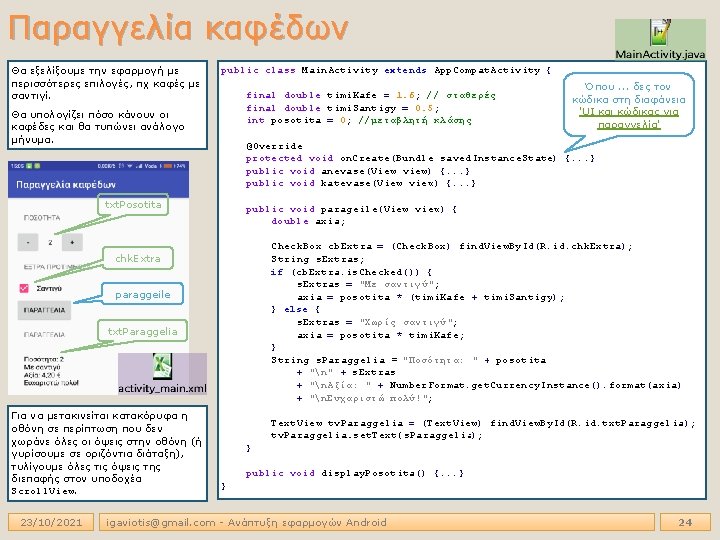Screen dimensions: 720x540
Task: Click the 'TextView tvParaggelia' findViewById line
Action: click(x=483, y=423)
